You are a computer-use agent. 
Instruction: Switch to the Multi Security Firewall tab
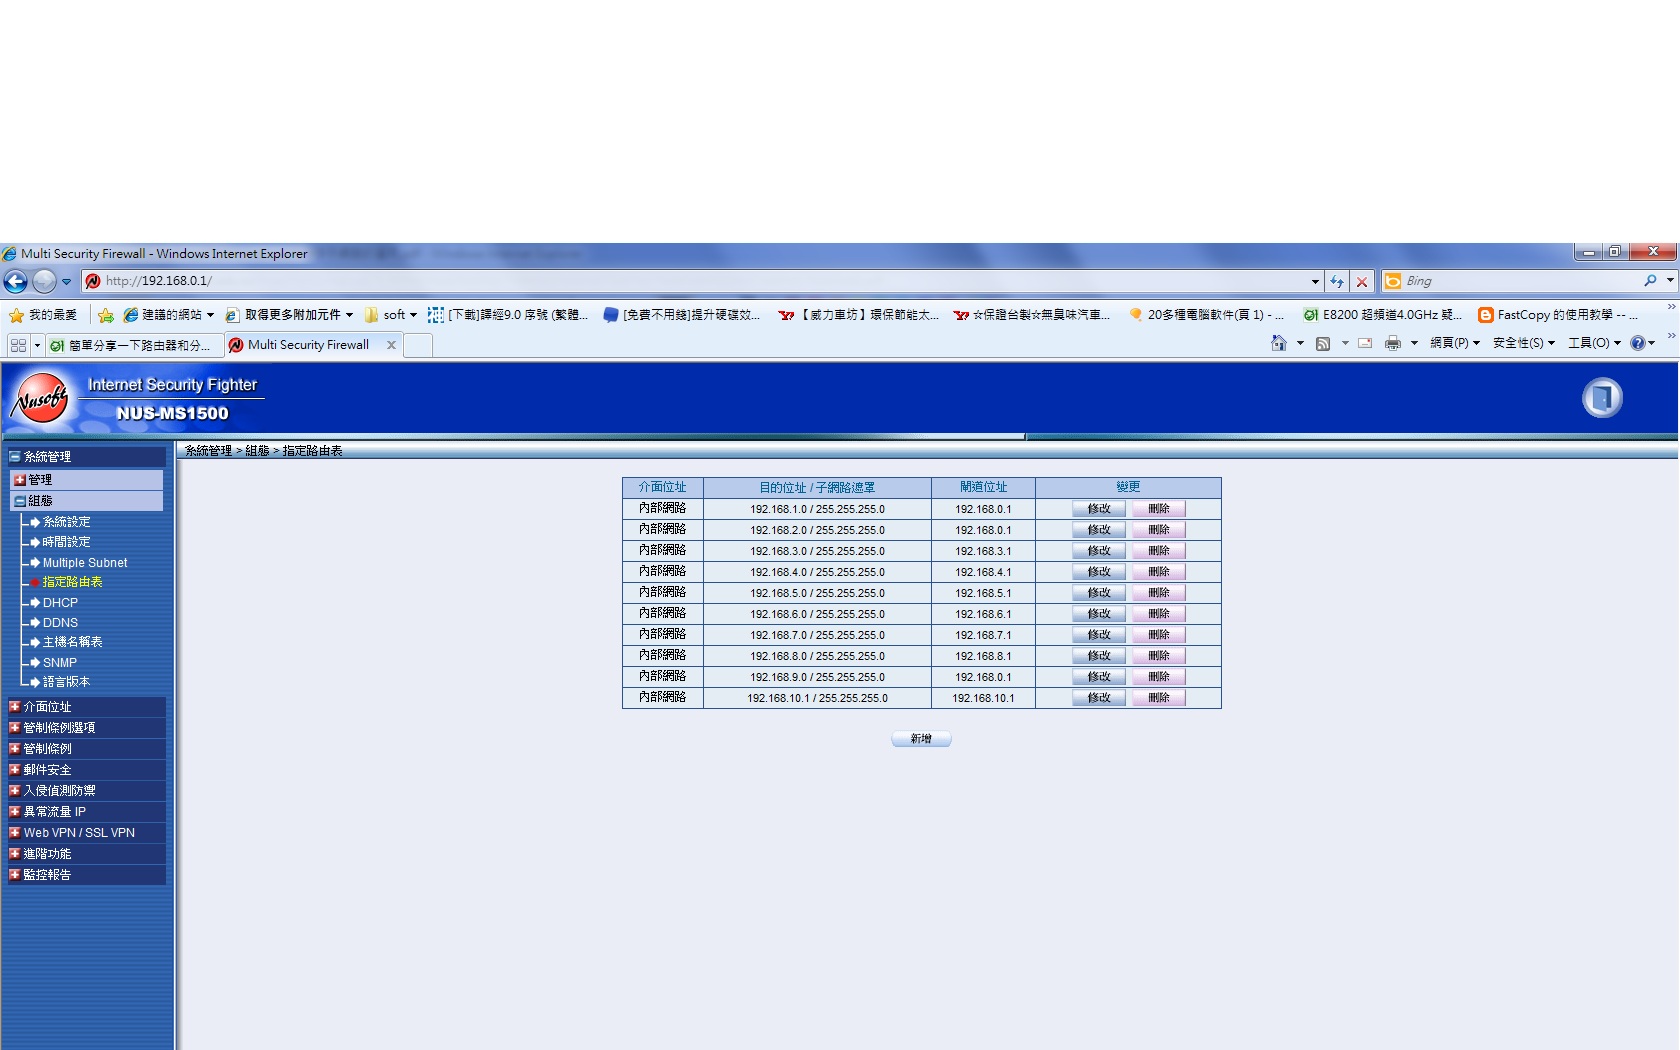click(x=308, y=345)
